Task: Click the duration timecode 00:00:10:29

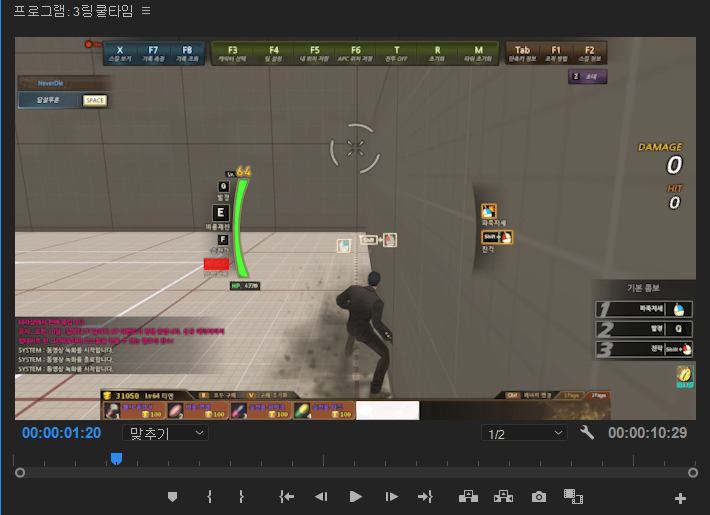Action: pos(648,433)
